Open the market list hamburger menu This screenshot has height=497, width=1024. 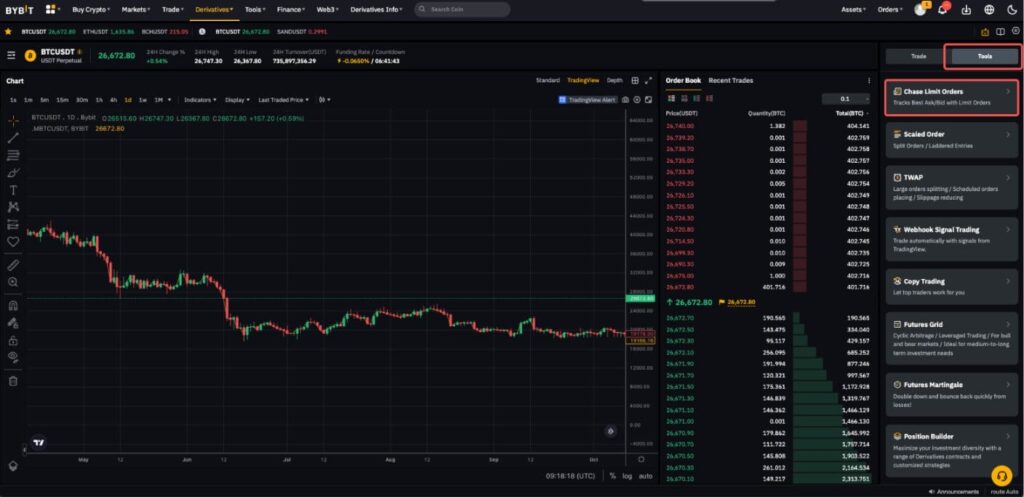point(11,56)
